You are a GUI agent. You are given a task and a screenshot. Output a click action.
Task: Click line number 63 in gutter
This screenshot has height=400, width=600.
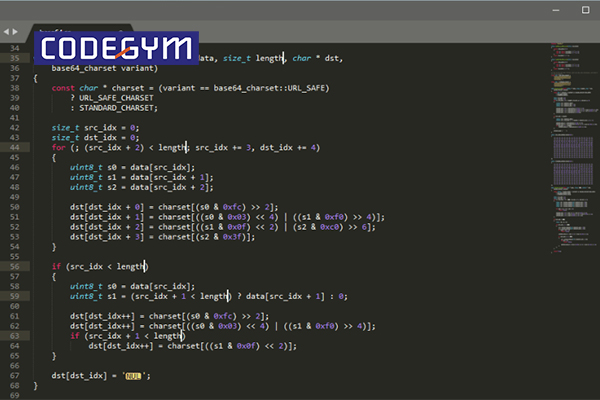point(14,335)
